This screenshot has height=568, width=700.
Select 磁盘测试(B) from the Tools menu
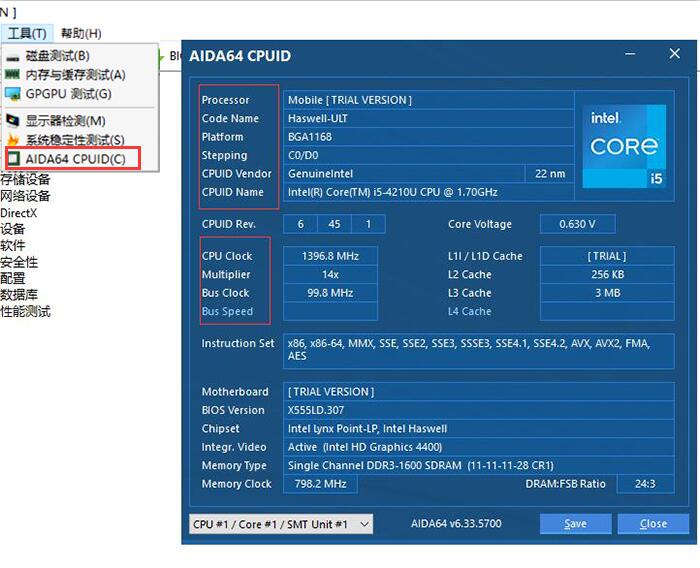click(x=80, y=56)
